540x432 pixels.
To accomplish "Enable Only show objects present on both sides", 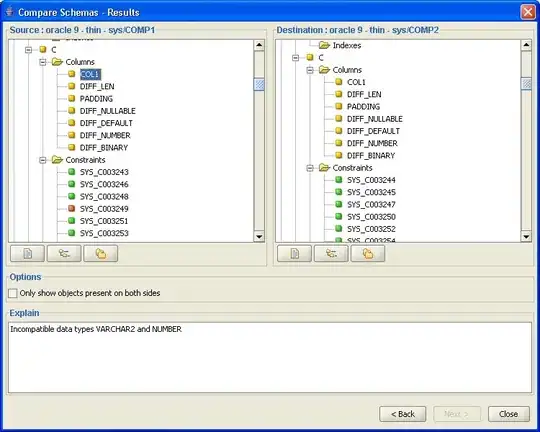I will click(13, 293).
